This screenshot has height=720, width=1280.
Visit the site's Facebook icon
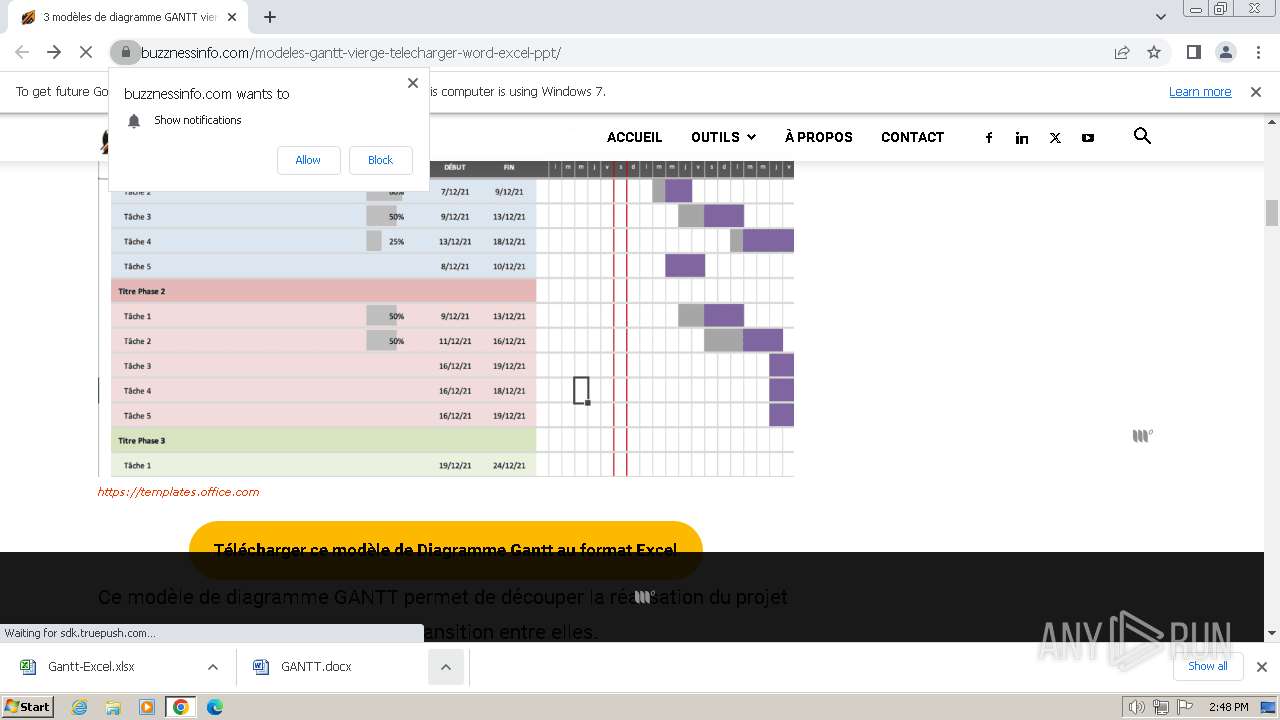point(989,138)
